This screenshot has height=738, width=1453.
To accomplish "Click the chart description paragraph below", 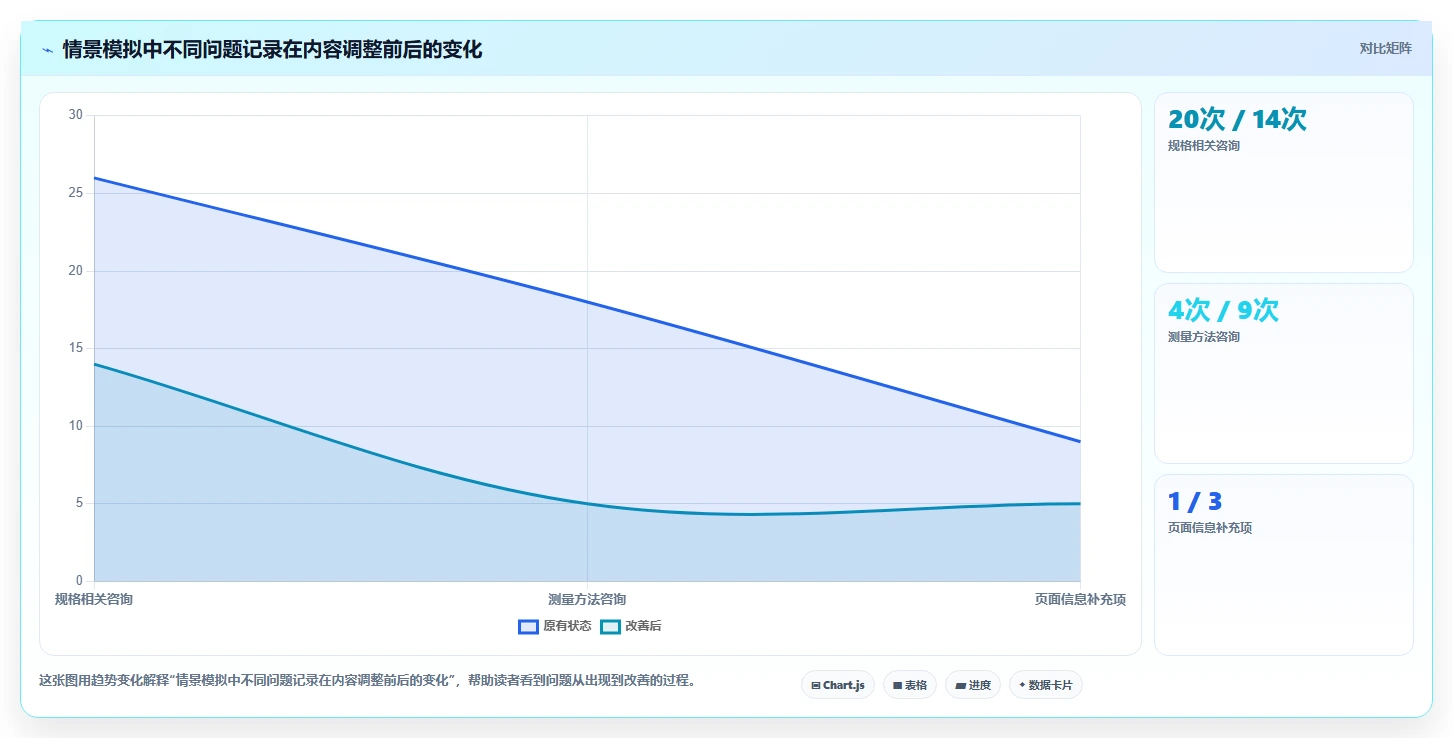I will point(367,681).
